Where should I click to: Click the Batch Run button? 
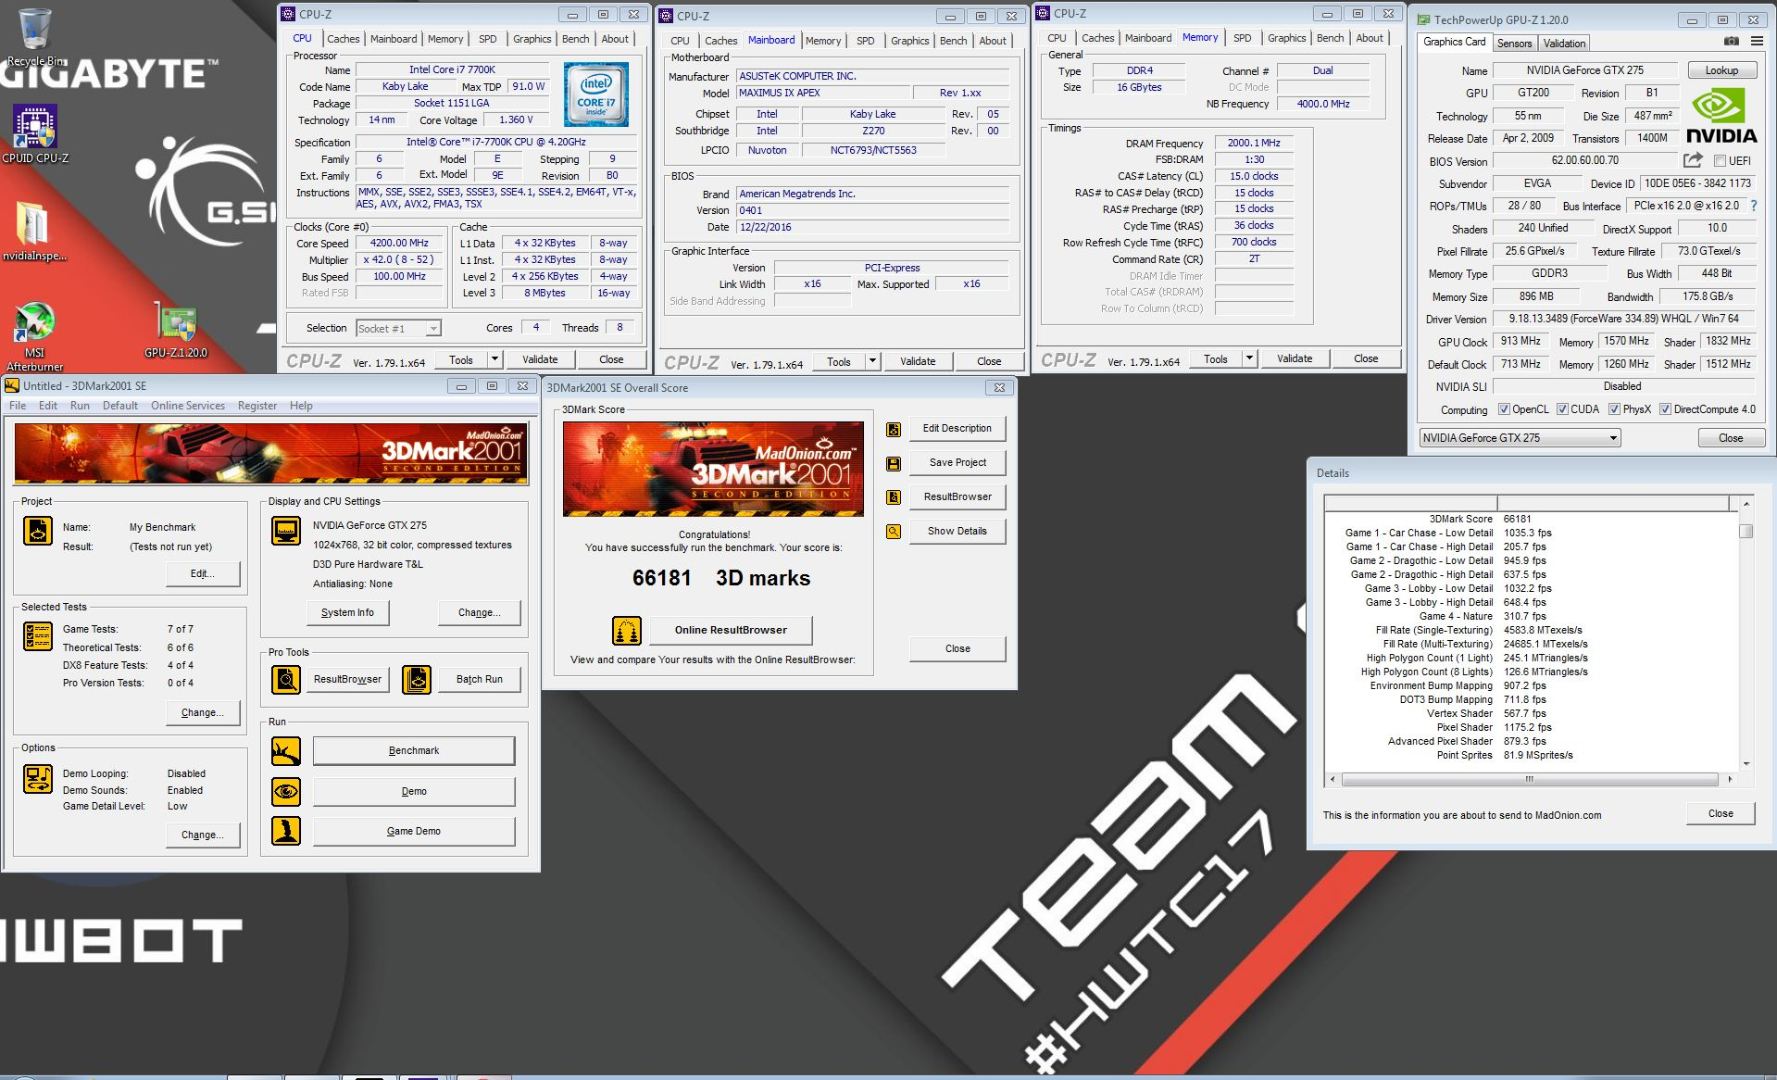click(479, 679)
